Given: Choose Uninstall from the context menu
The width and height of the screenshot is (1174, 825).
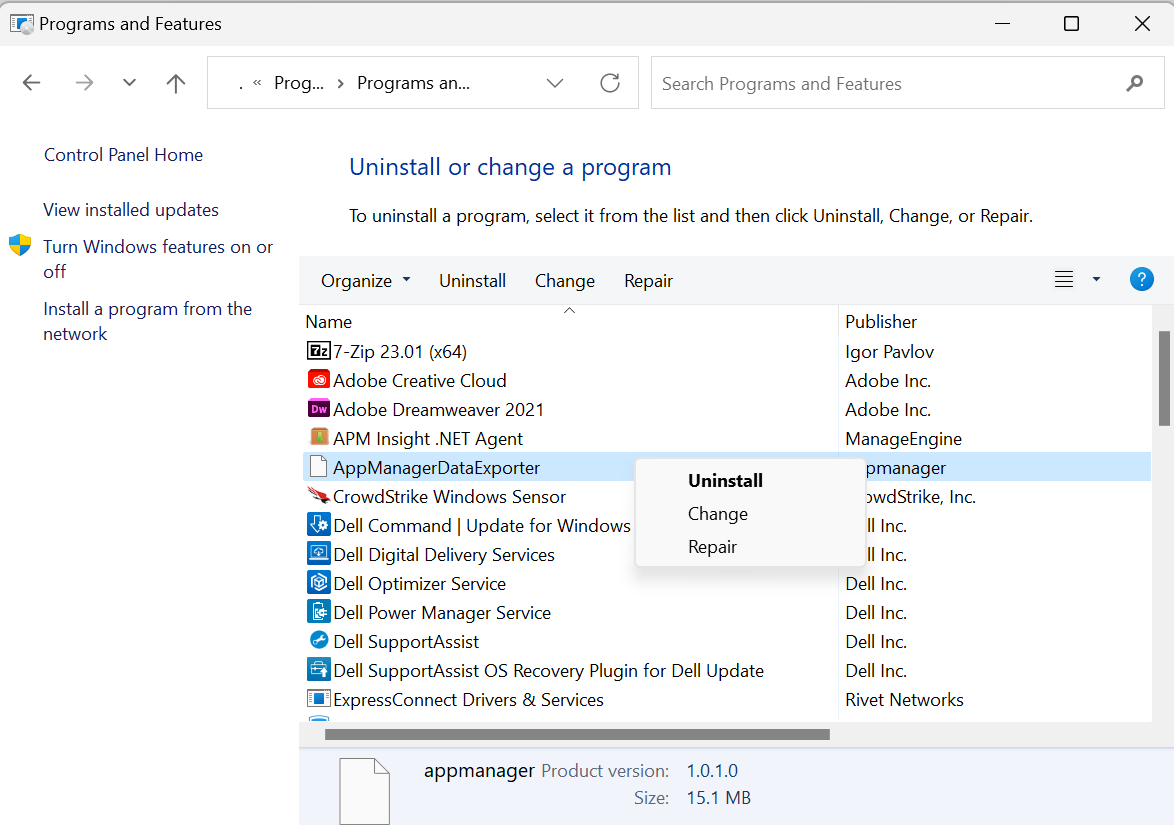Looking at the screenshot, I should pyautogui.click(x=726, y=481).
